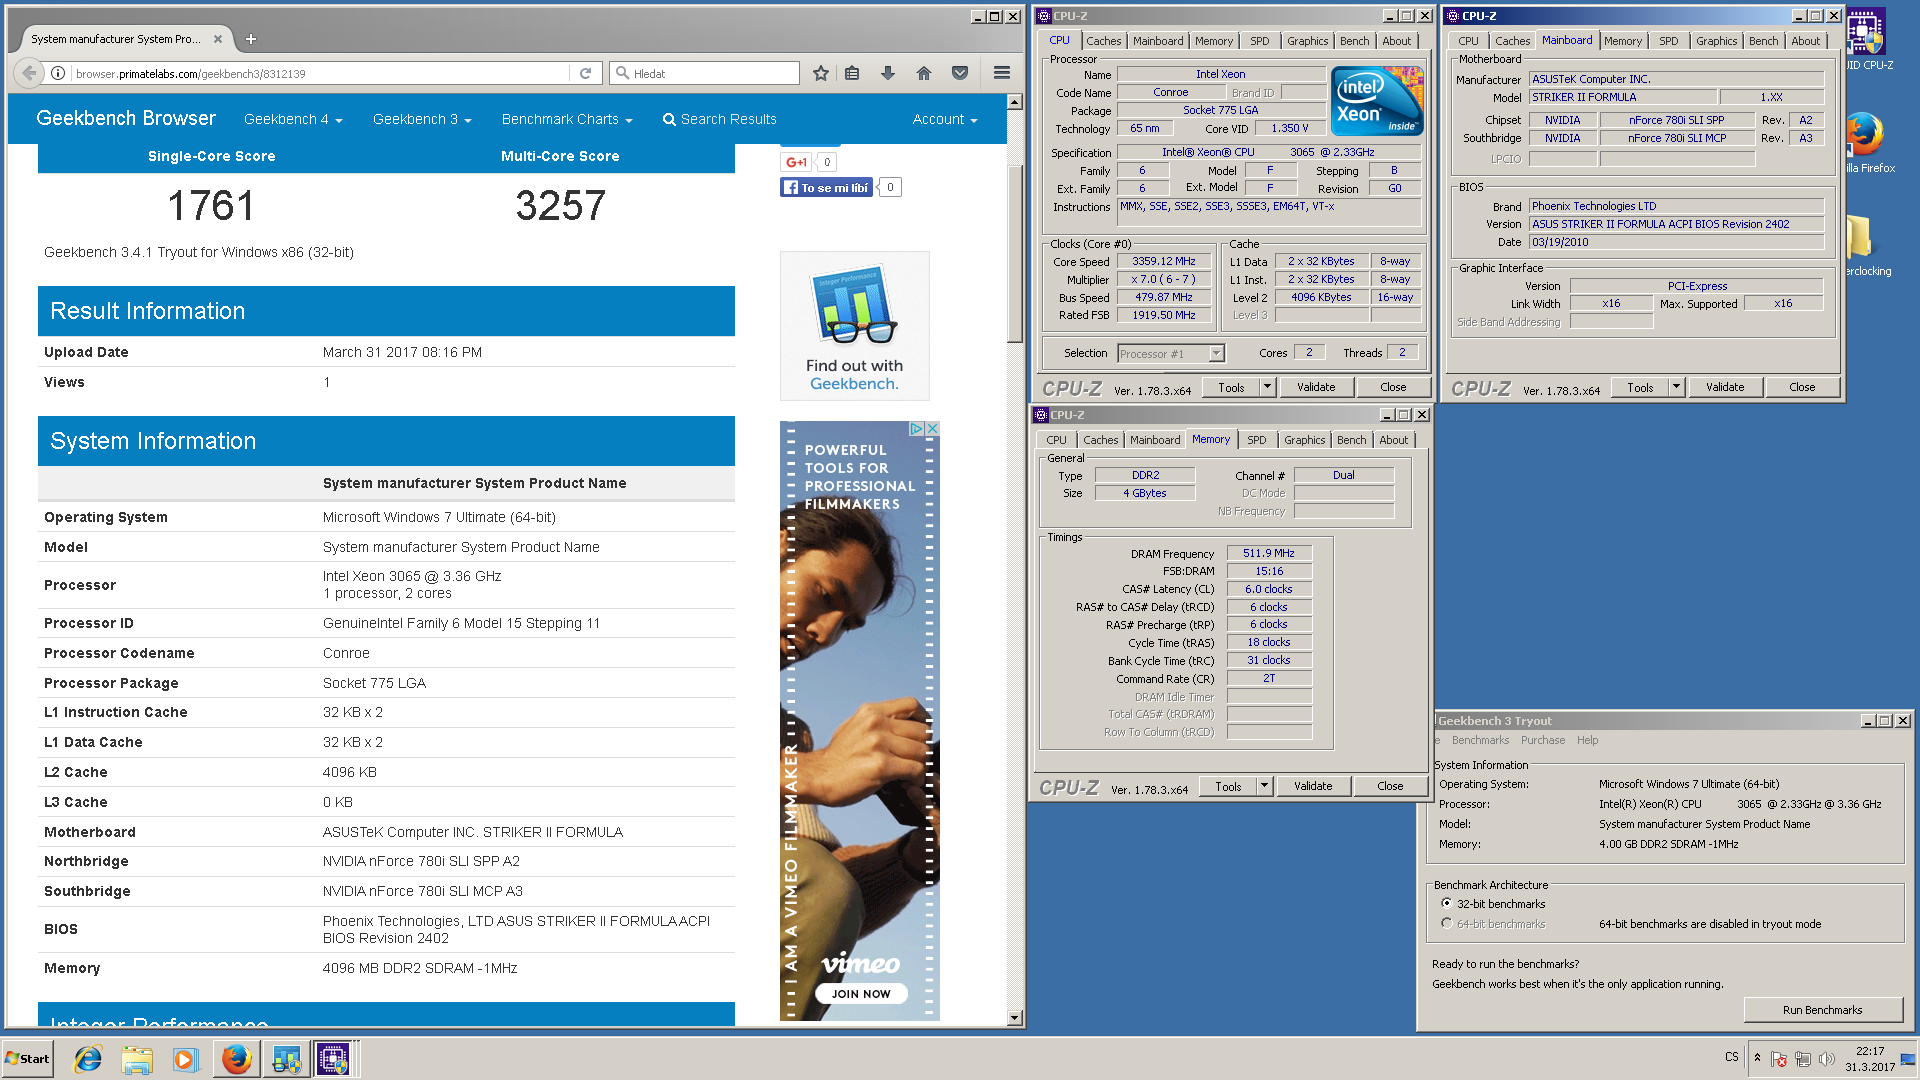Click the CS language indicator in taskbar
The image size is (1920, 1080).
click(1732, 1057)
